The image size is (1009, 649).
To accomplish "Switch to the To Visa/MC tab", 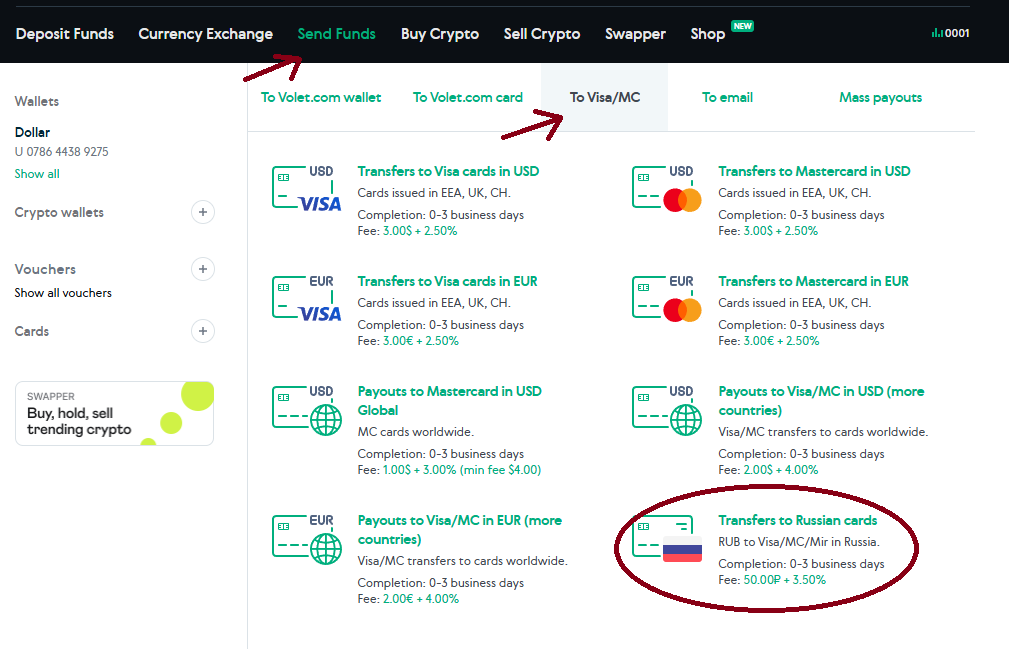I will (x=604, y=97).
